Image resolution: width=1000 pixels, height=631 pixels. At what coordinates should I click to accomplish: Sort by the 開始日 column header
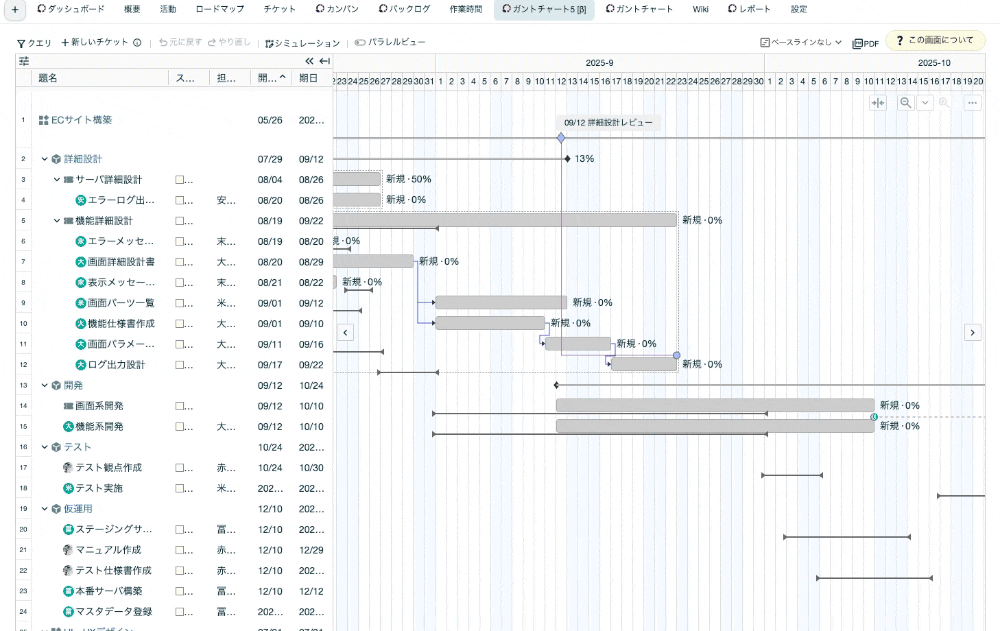coord(271,78)
